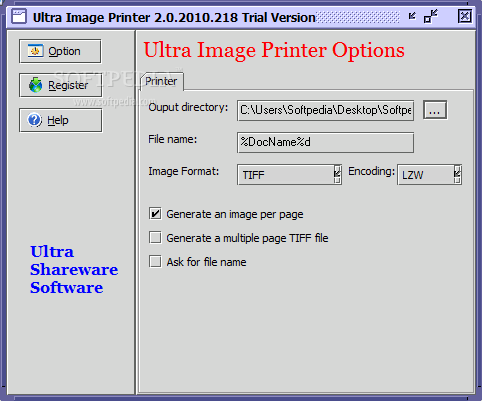The image size is (482, 401).
Task: Click the Option button
Action: 60,51
